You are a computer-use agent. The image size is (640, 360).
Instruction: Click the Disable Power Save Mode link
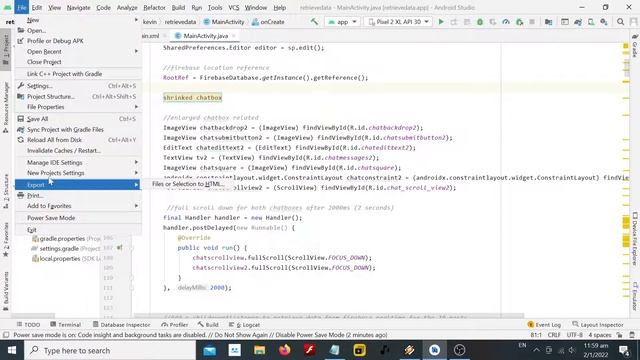coord(310,335)
